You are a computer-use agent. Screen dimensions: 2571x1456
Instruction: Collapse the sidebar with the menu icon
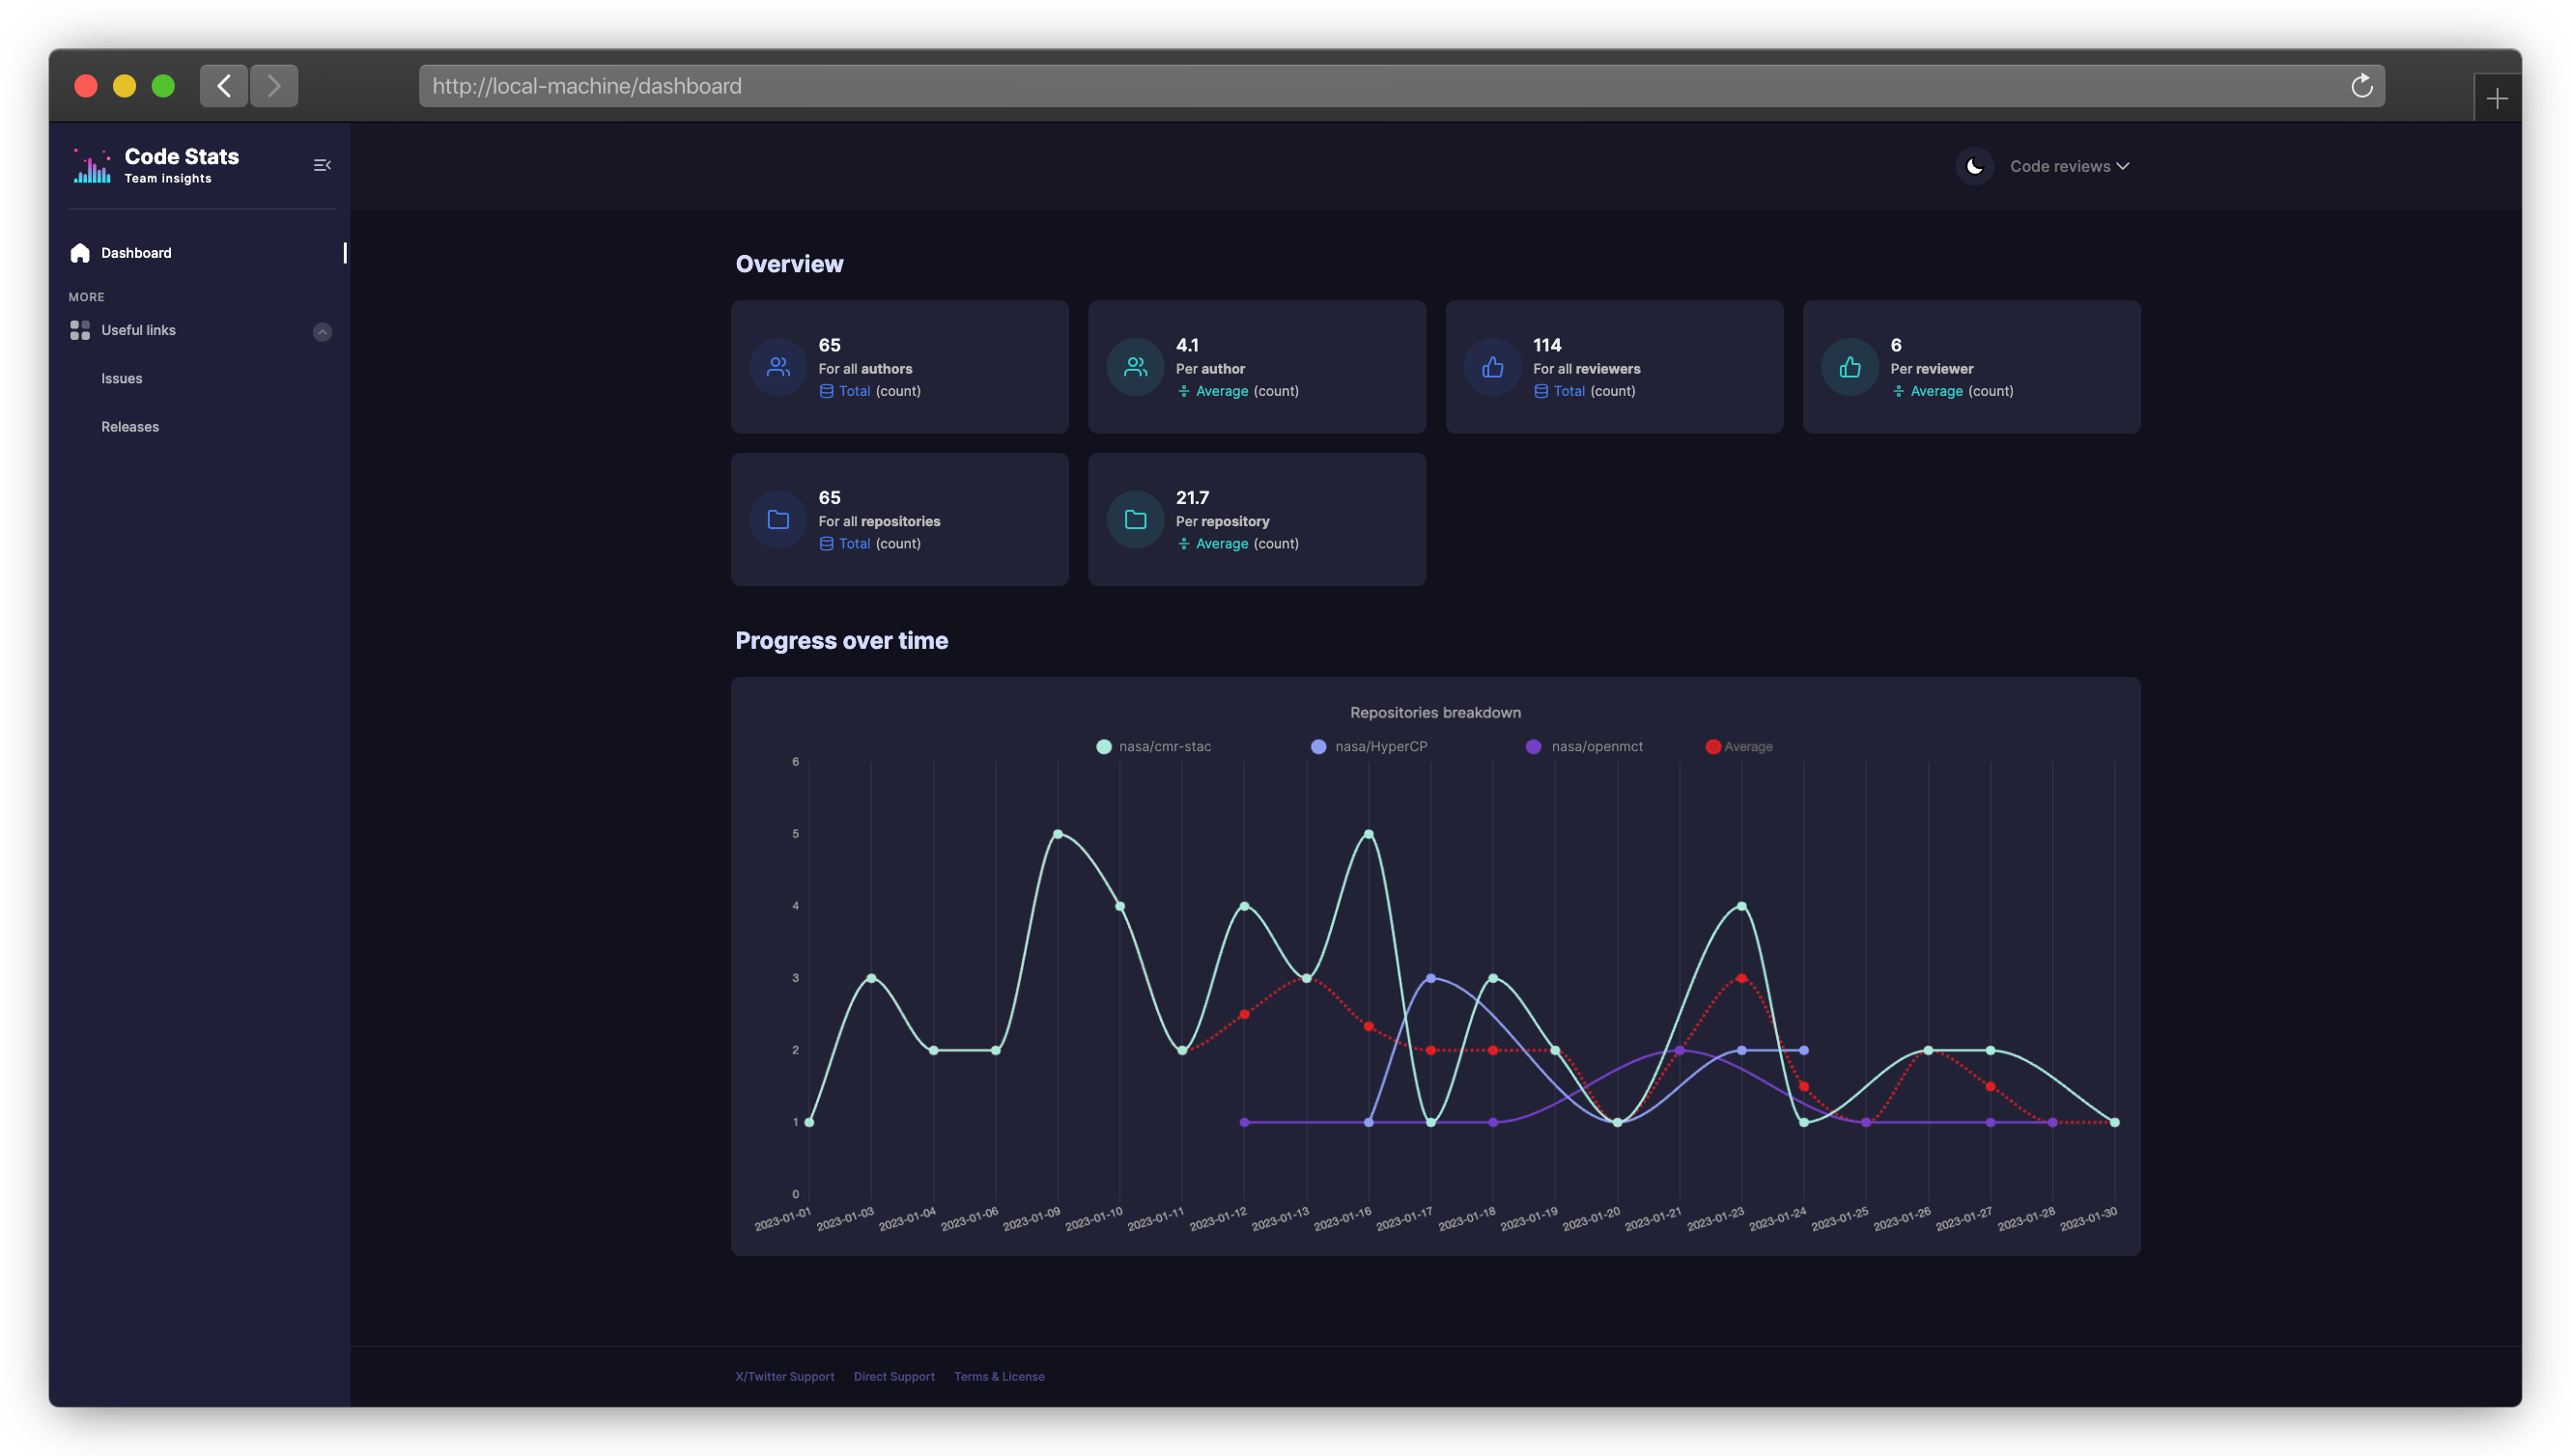pyautogui.click(x=322, y=166)
